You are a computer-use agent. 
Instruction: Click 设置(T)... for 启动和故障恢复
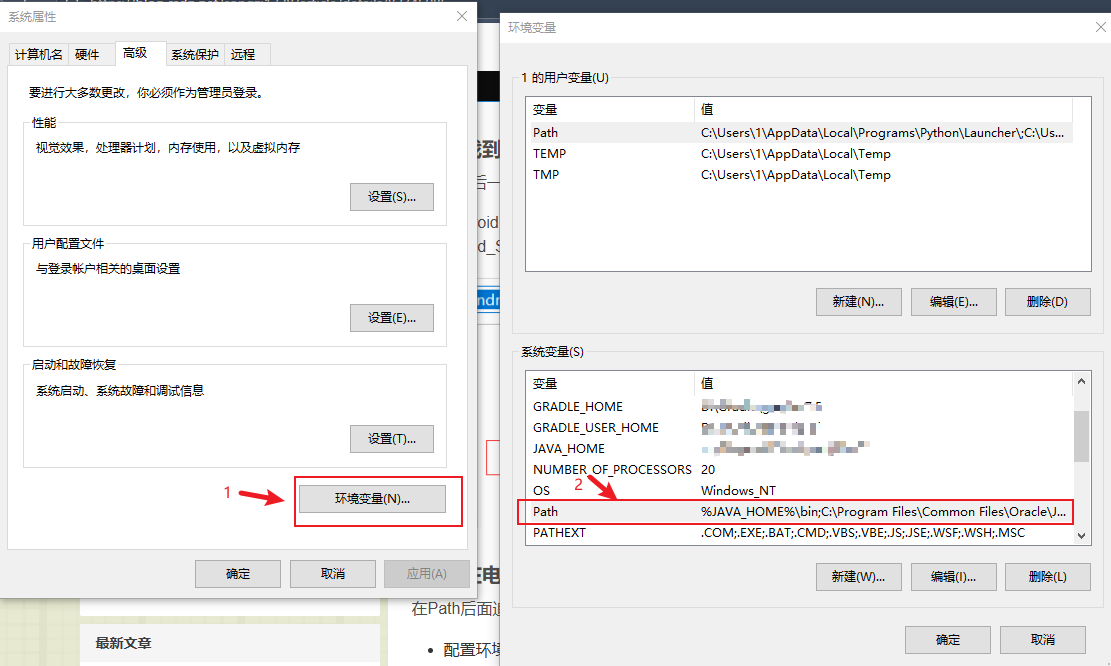pyautogui.click(x=392, y=439)
